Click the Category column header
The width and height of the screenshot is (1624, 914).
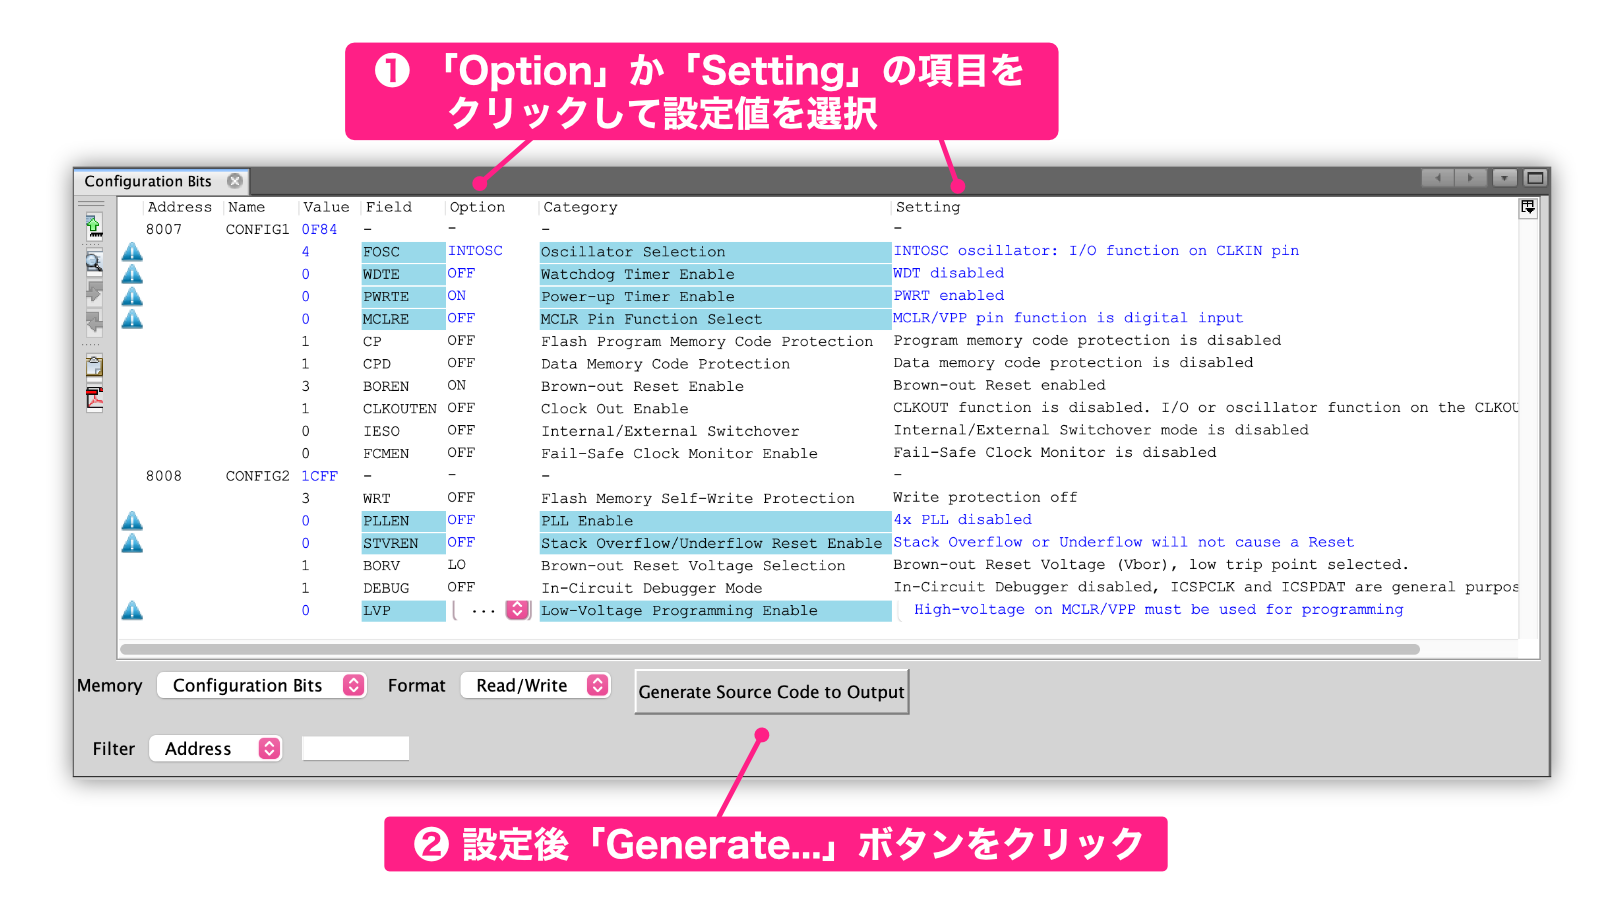[x=580, y=207]
